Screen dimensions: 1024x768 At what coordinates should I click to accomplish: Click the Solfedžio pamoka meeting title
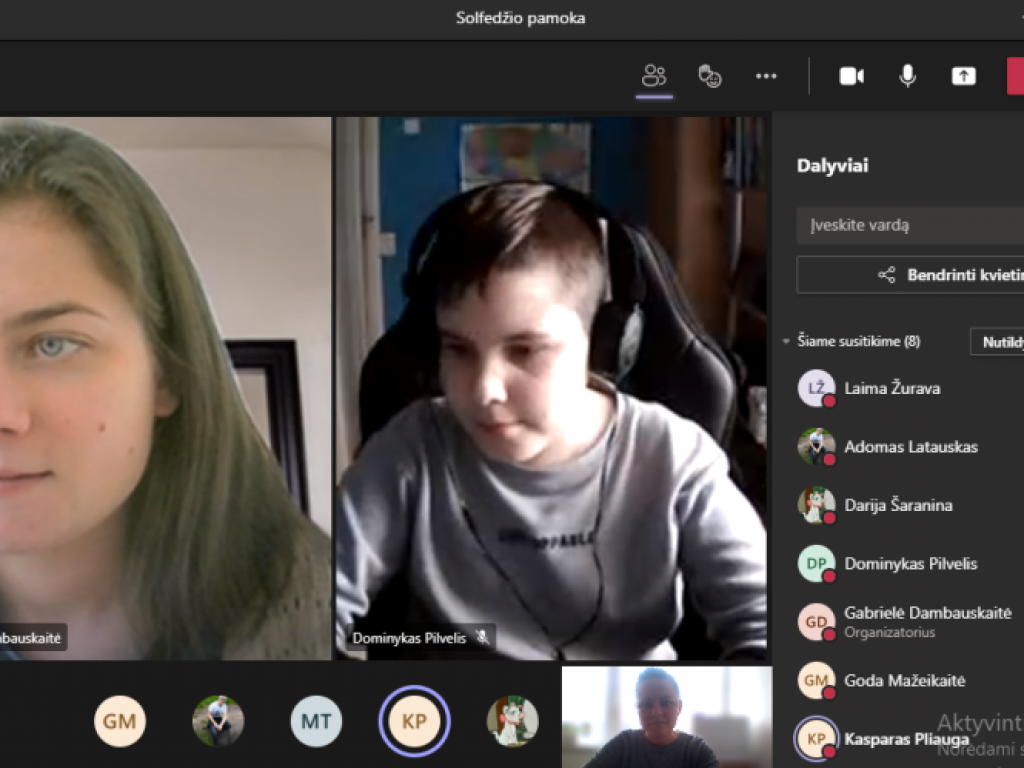520,18
